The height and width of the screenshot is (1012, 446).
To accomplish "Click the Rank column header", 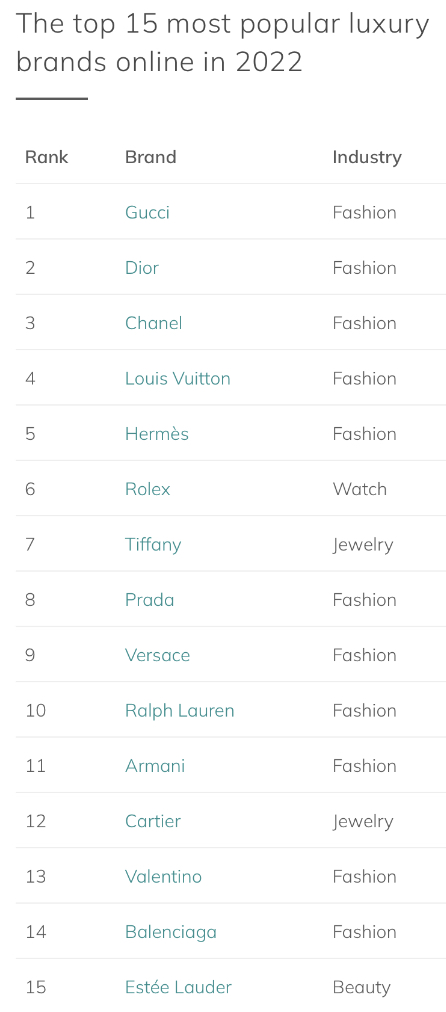I will (46, 157).
